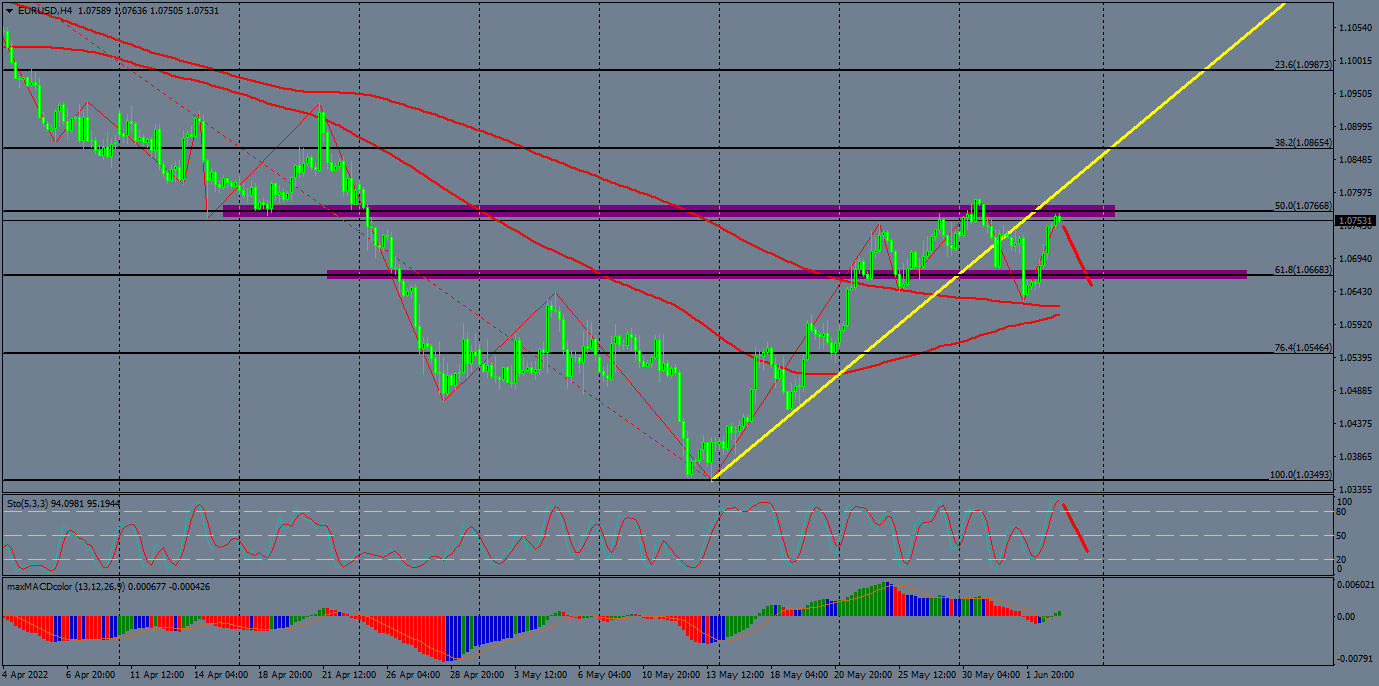Viewport: 1379px width, 686px height.
Task: Click the 18 May 04:00 time axis label
Action: (x=798, y=675)
